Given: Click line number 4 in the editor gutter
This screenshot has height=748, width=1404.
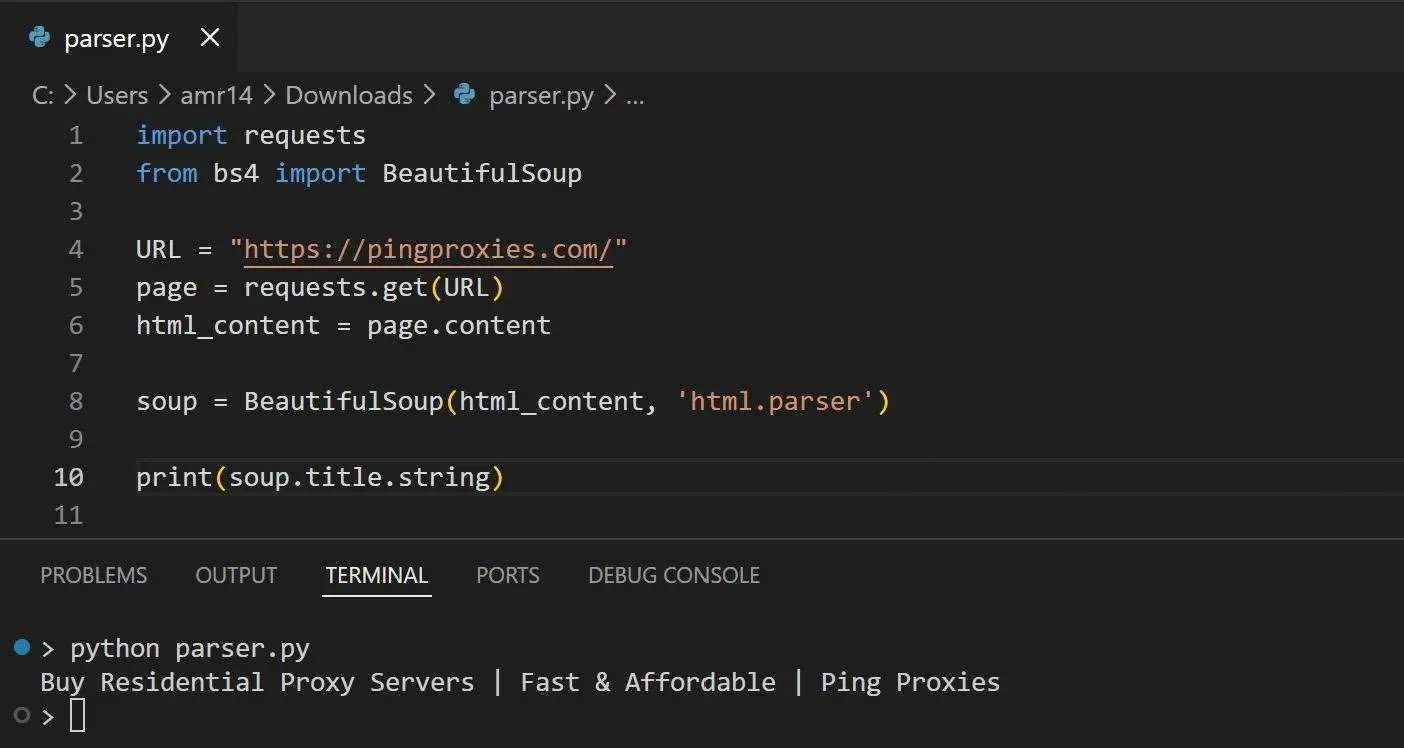Looking at the screenshot, I should (75, 249).
